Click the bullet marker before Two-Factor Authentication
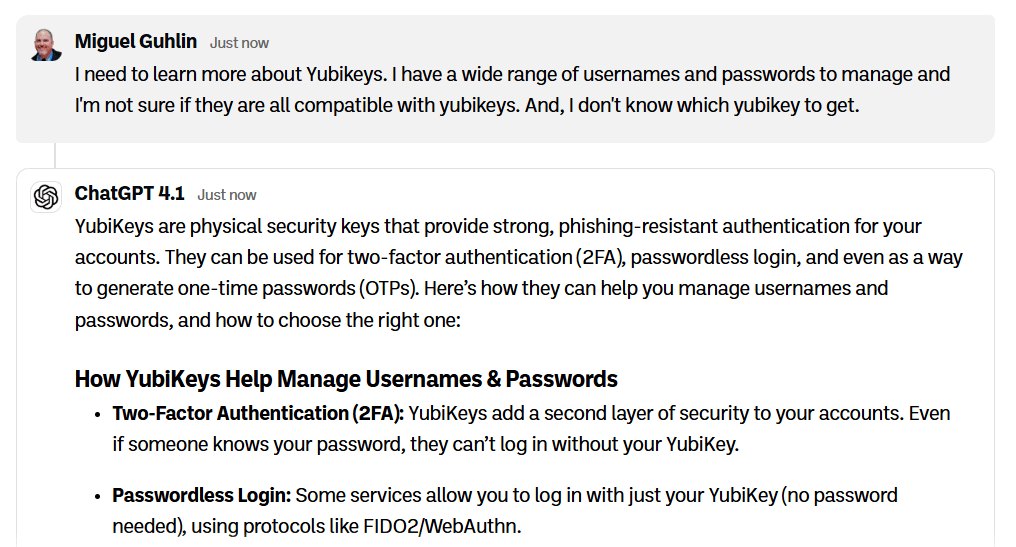The height and width of the screenshot is (547, 1016). [97, 414]
